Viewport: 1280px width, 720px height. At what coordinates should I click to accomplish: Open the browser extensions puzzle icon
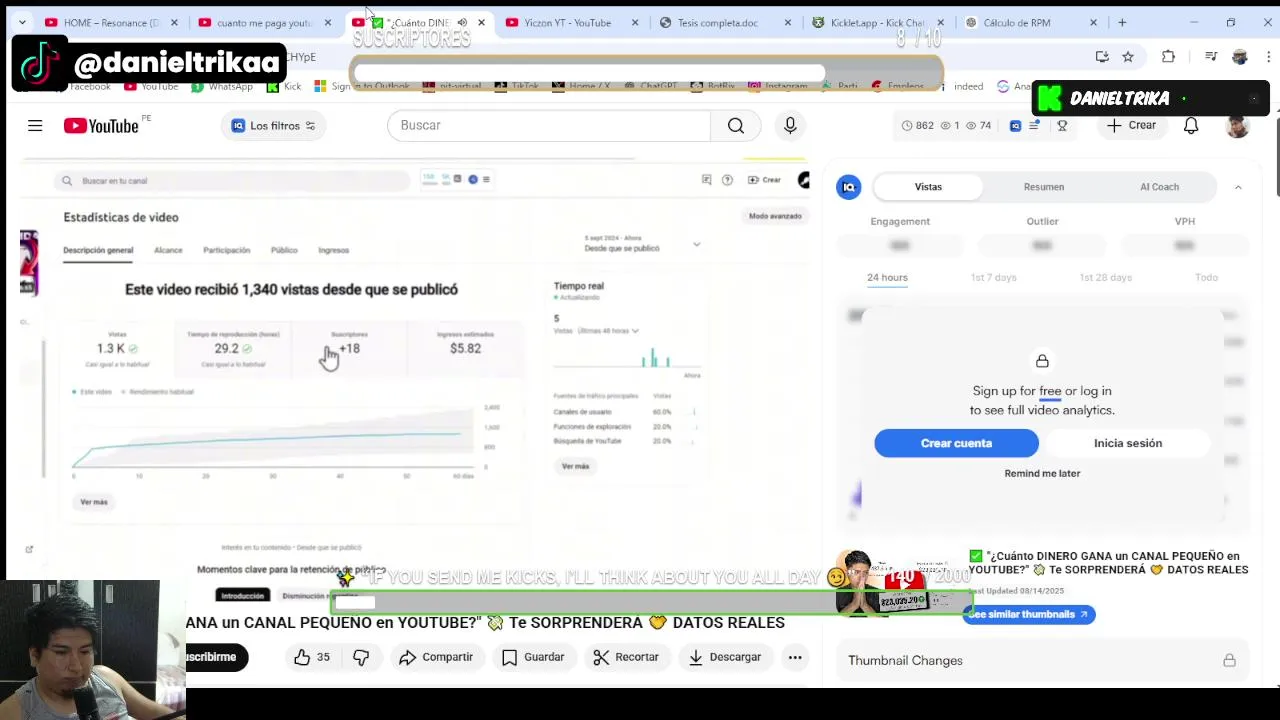click(1168, 57)
